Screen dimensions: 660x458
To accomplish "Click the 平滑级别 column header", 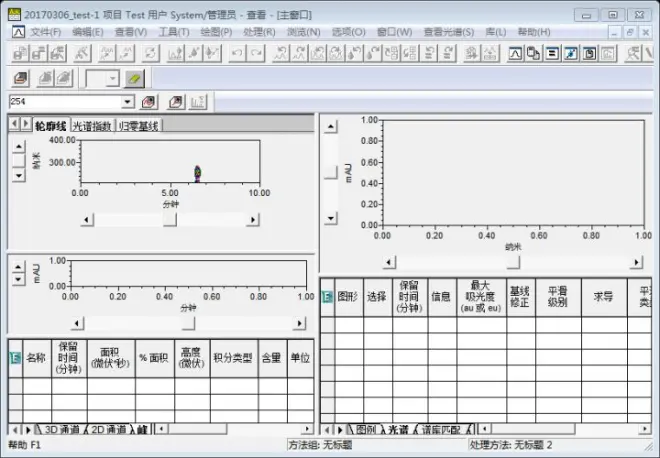I will click(x=558, y=297).
